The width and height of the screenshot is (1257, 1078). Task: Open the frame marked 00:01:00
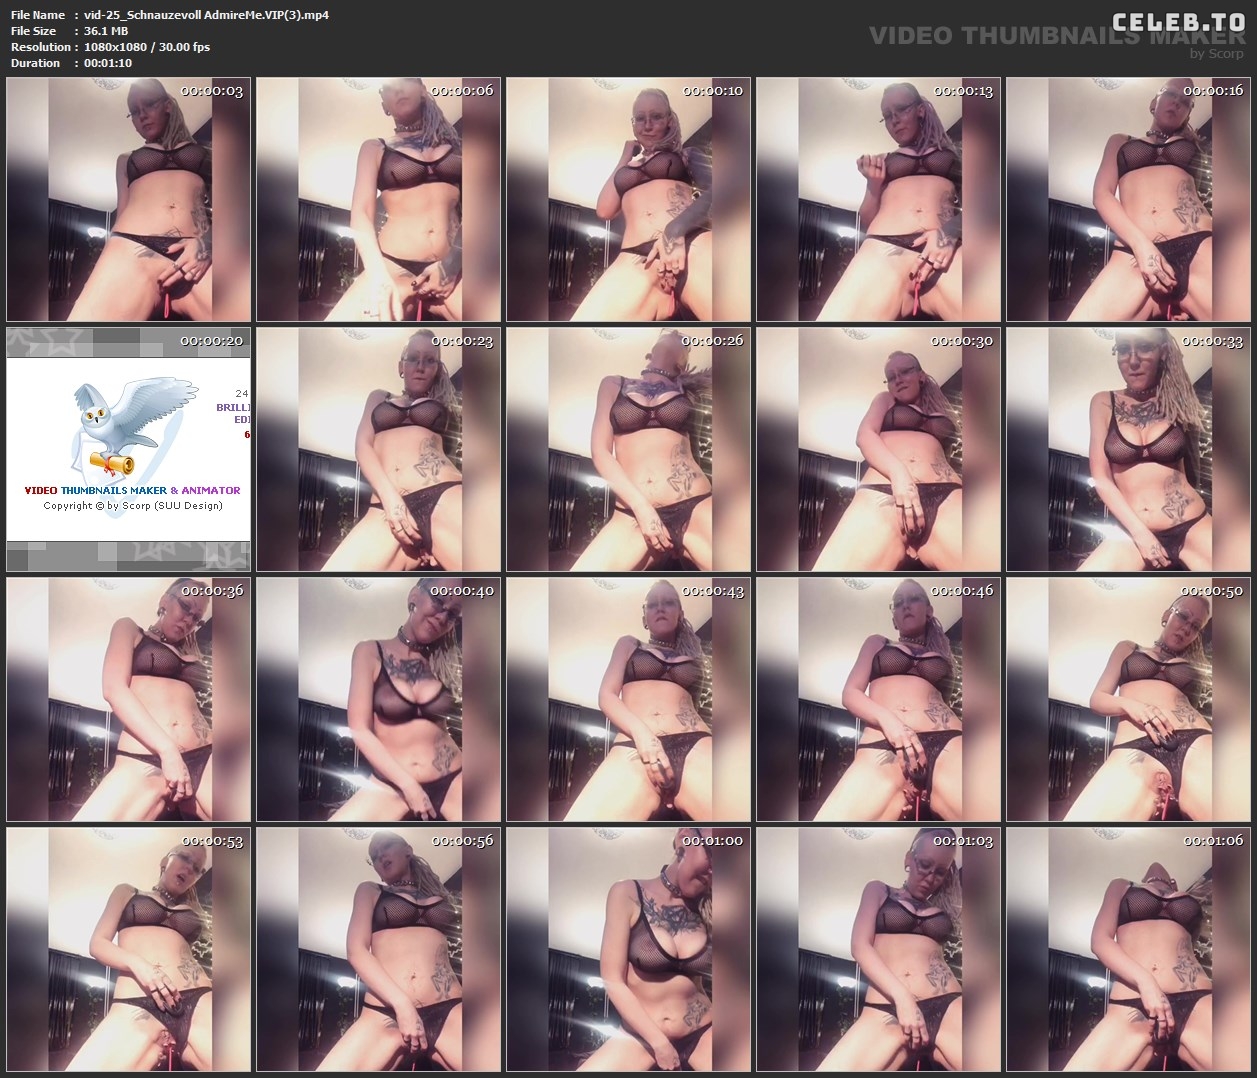point(628,950)
